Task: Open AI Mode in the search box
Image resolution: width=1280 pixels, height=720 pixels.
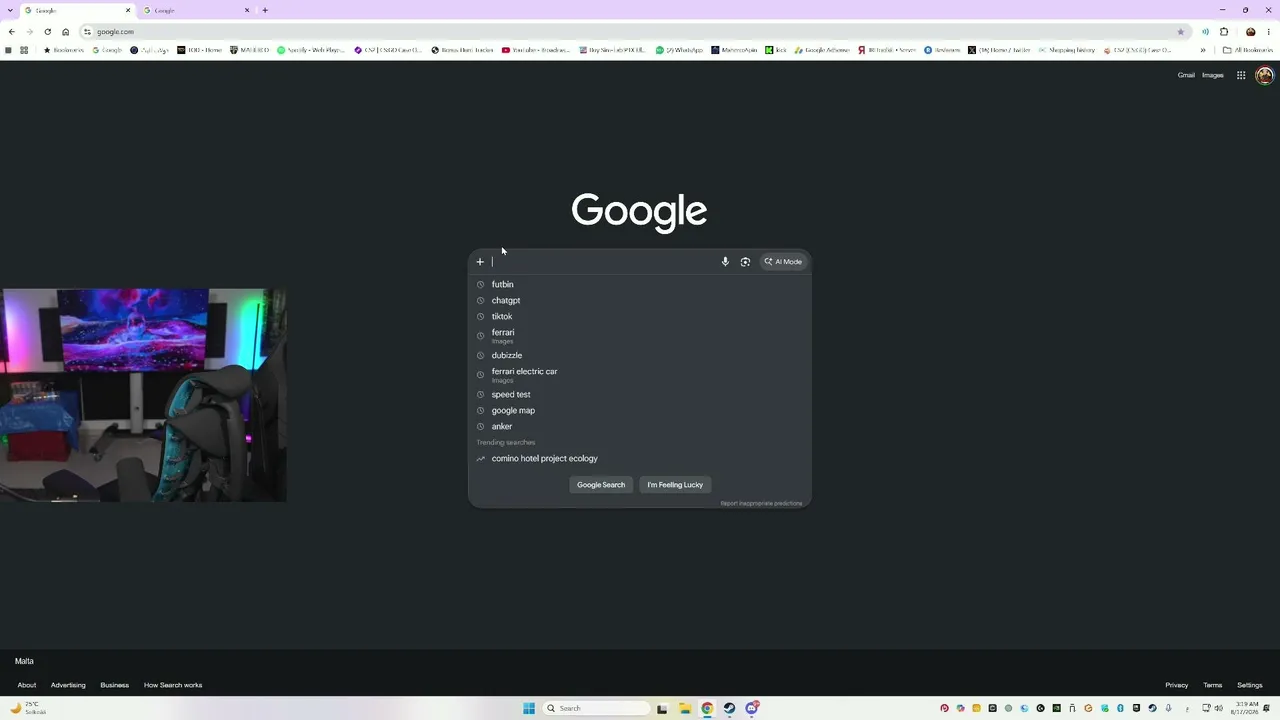Action: [x=783, y=262]
